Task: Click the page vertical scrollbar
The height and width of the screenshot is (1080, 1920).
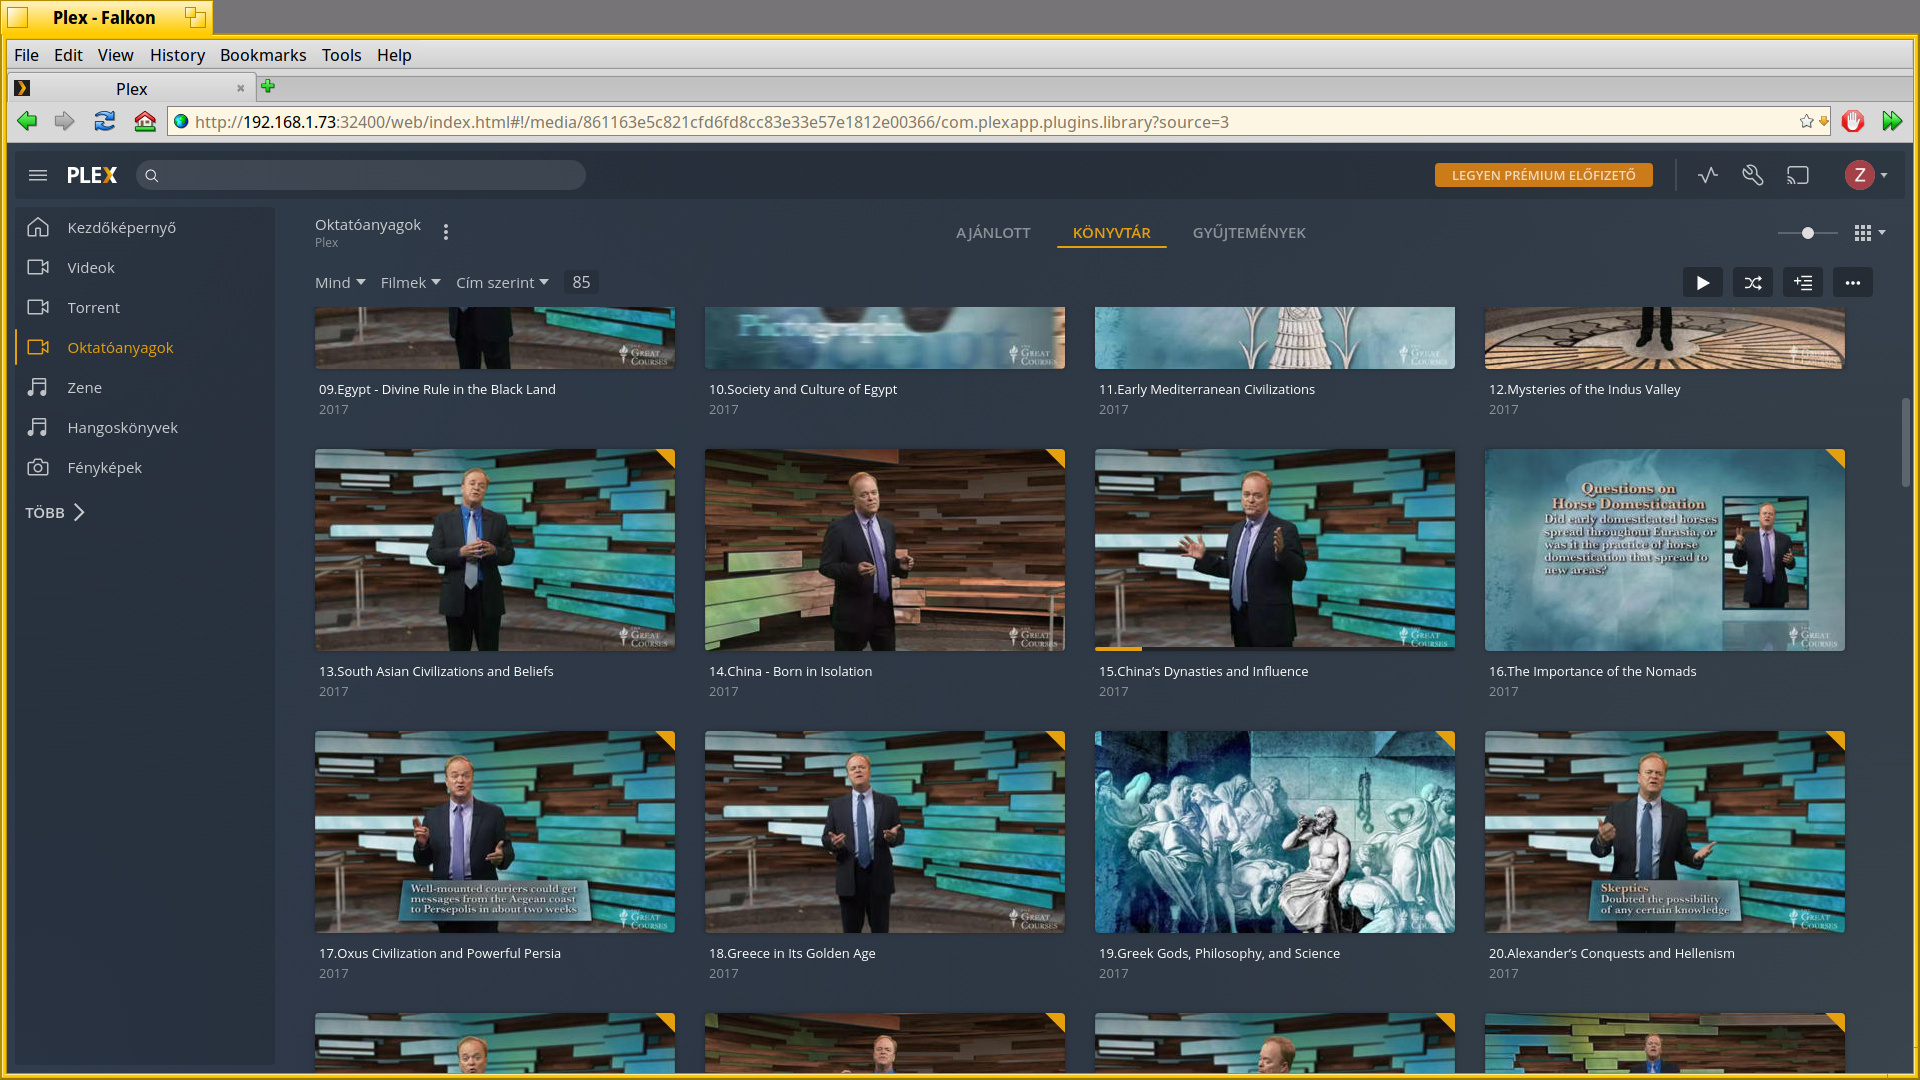Action: (x=1905, y=443)
